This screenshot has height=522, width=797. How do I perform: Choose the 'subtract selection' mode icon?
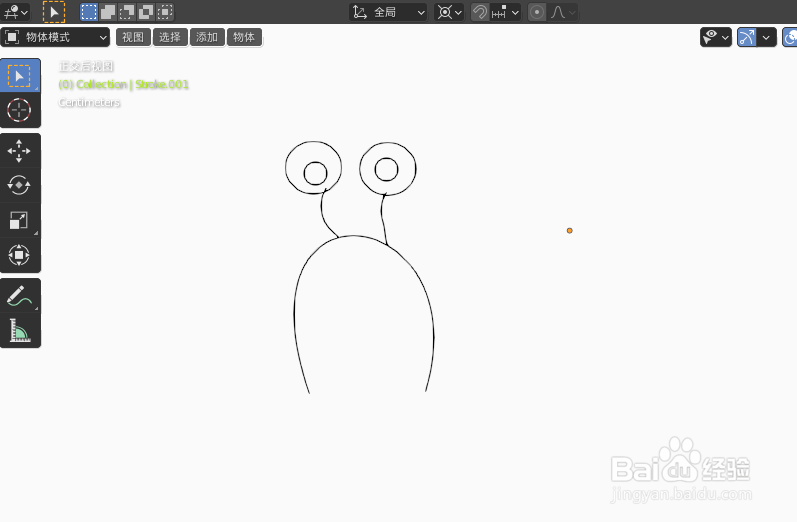click(x=127, y=12)
